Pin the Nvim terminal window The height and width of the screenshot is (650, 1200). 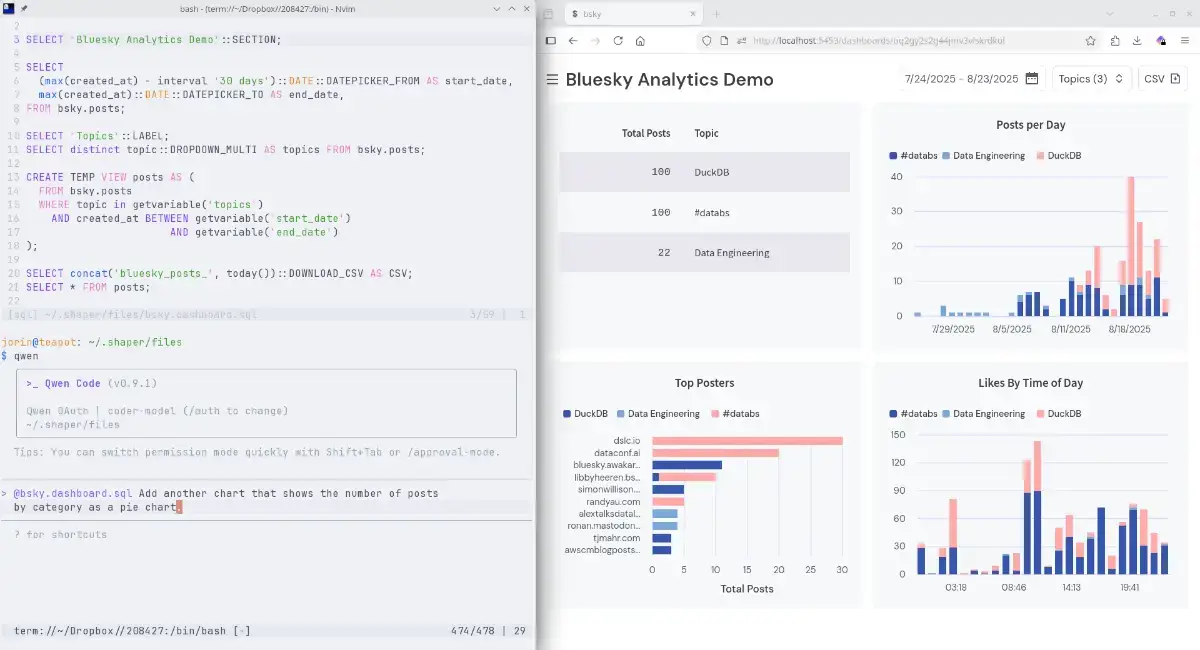point(23,8)
